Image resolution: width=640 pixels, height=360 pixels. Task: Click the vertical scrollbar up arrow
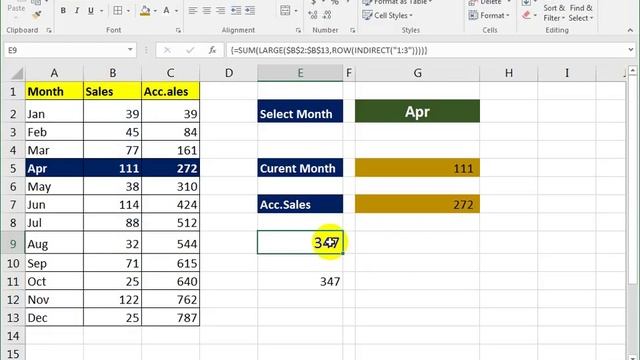click(x=632, y=71)
